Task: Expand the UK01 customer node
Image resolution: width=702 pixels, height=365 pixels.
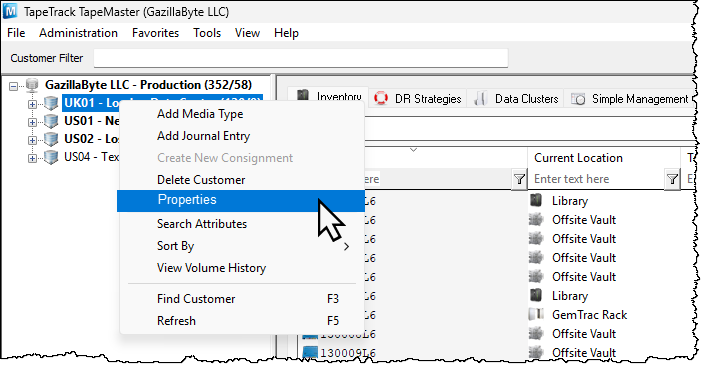Action: 32,104
